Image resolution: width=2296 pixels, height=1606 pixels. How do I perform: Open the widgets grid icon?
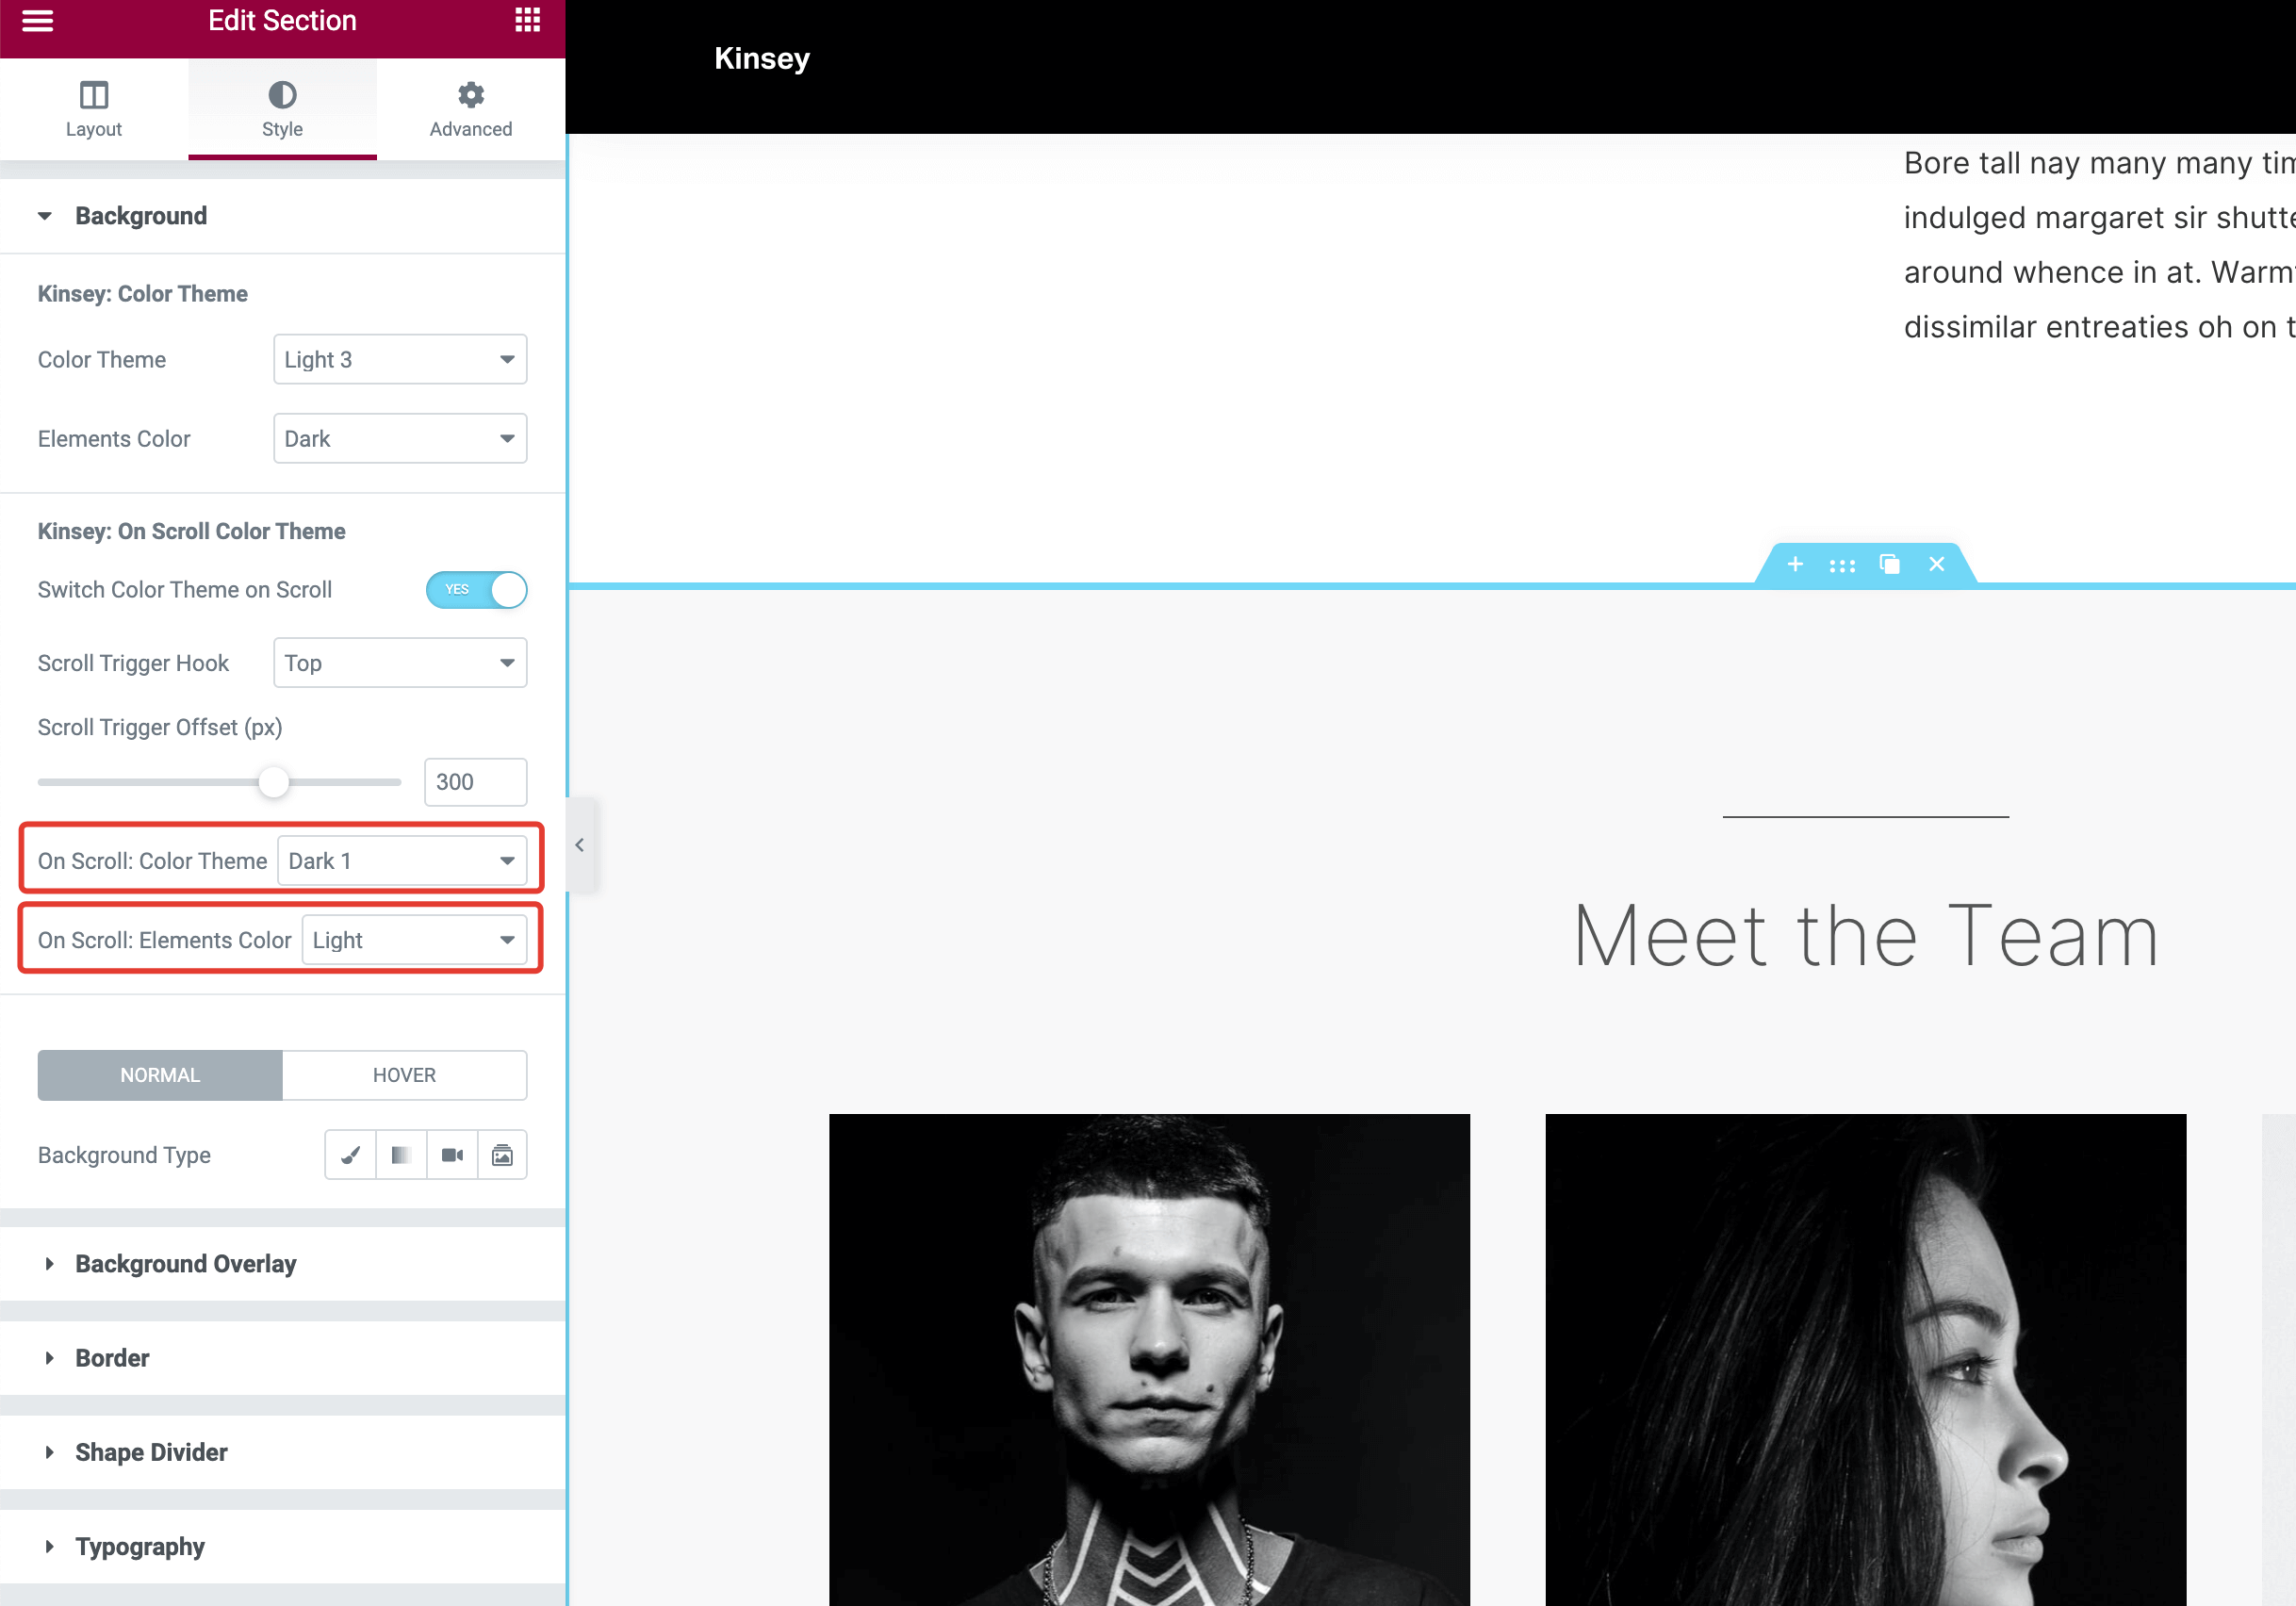click(x=527, y=20)
